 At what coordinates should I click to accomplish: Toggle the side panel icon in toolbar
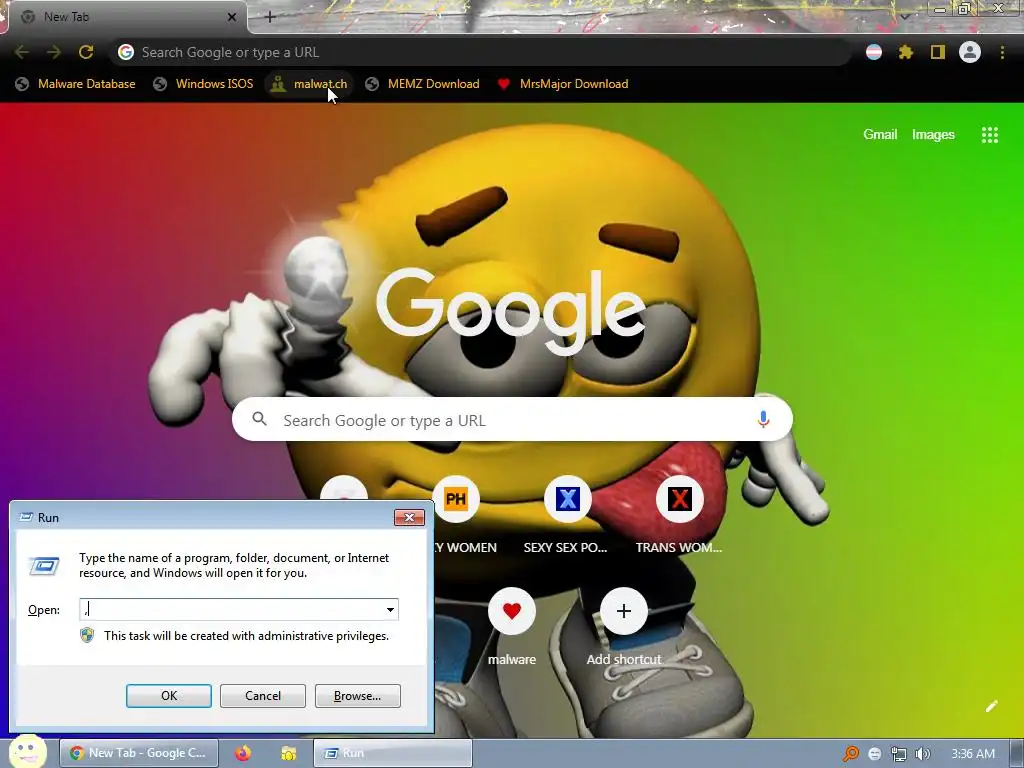point(938,52)
